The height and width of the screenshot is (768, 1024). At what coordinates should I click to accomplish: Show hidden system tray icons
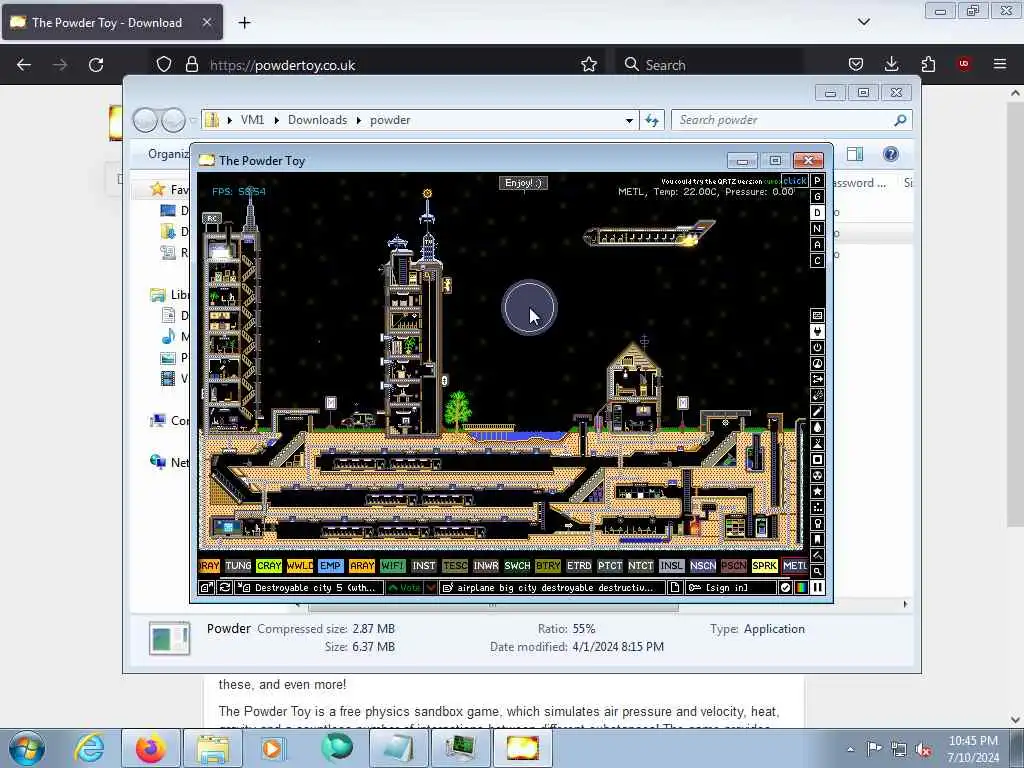850,749
